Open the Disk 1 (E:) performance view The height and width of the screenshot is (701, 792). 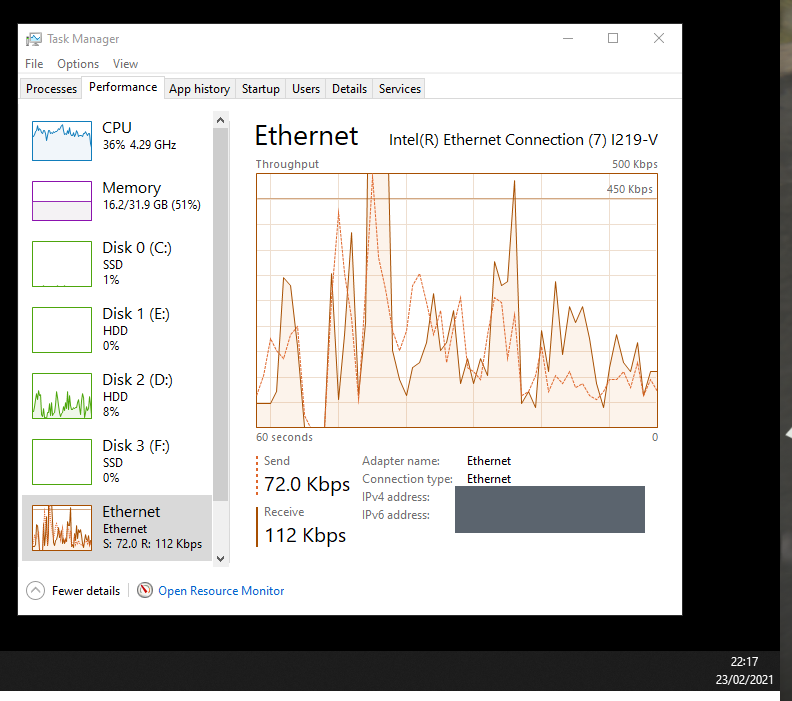[x=117, y=330]
